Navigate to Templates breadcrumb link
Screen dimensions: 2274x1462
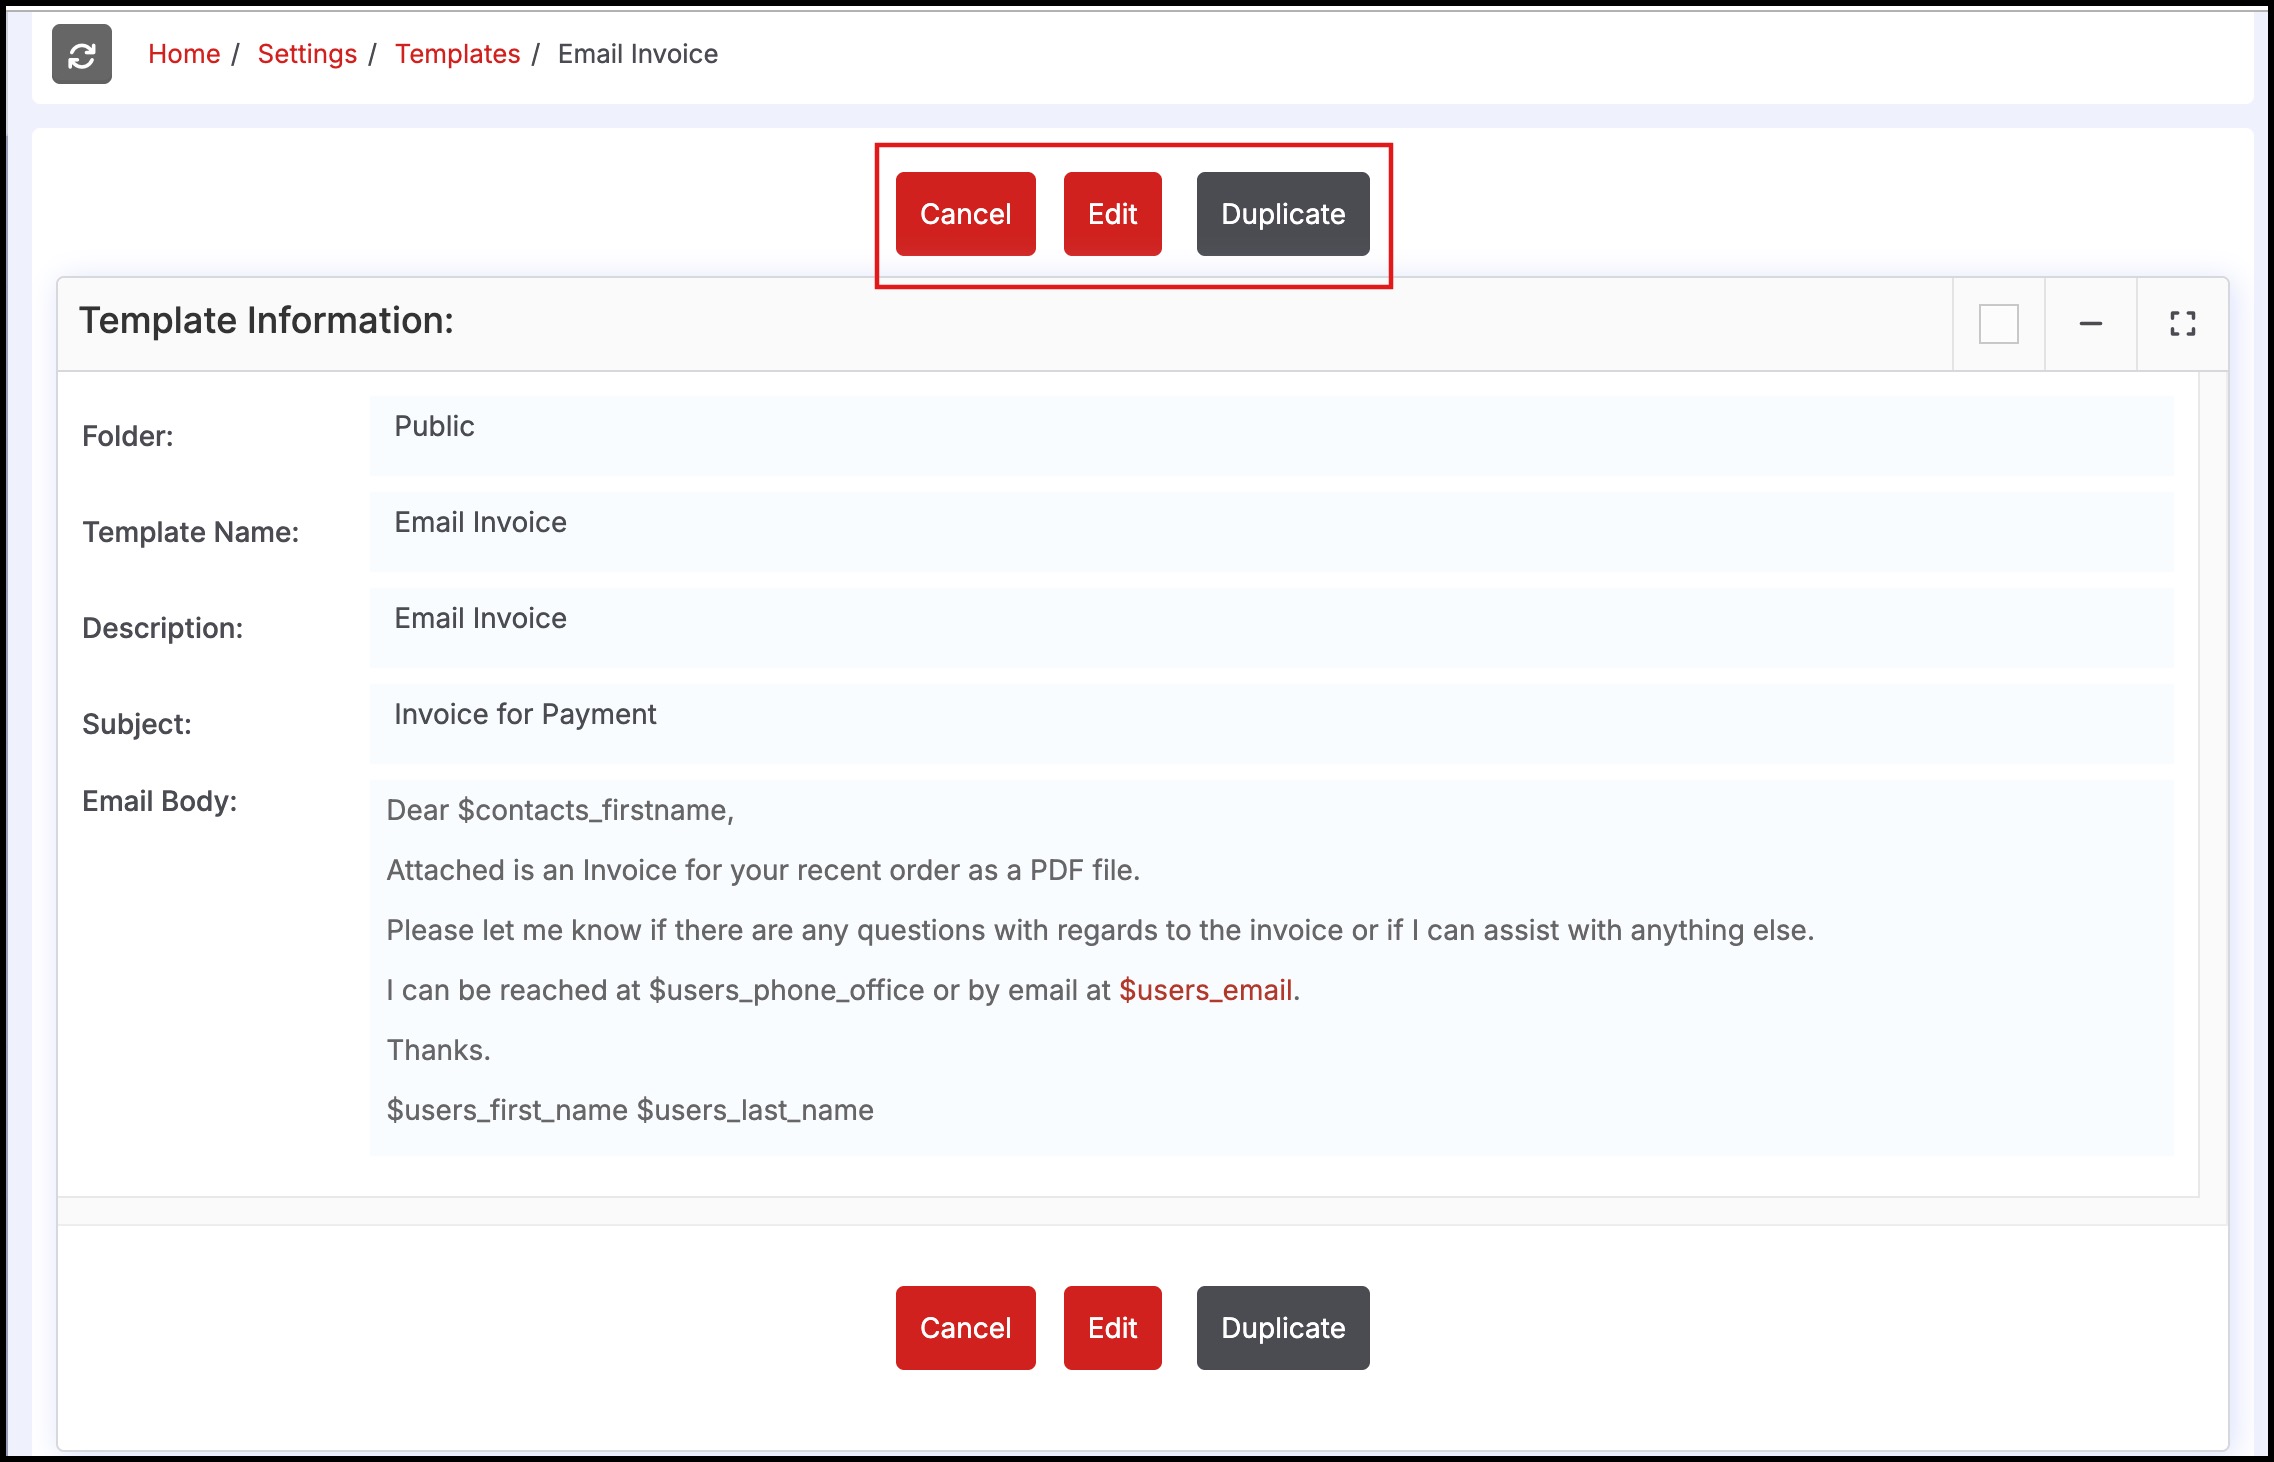[457, 54]
